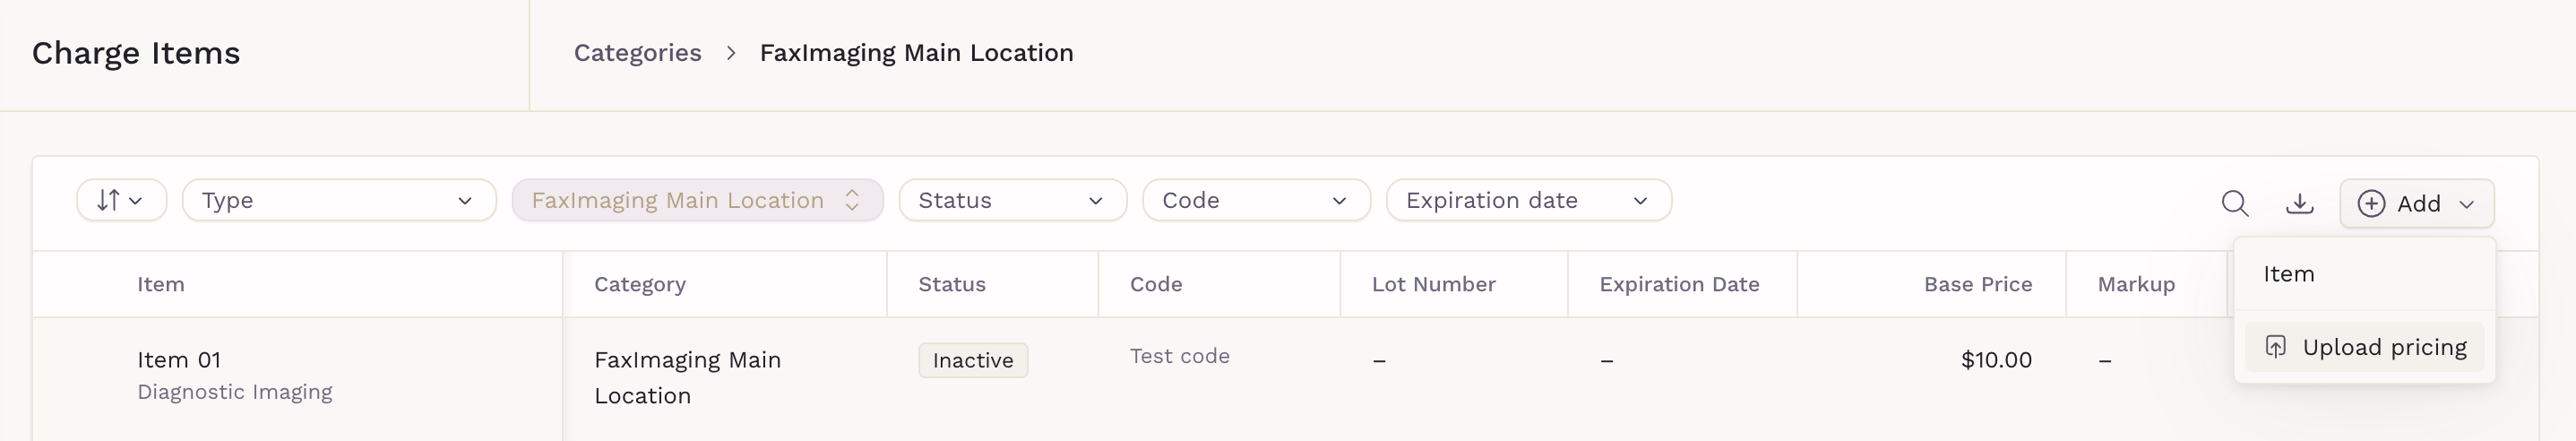The width and height of the screenshot is (2576, 441).
Task: Click the Base Price column header
Action: pyautogui.click(x=1977, y=284)
